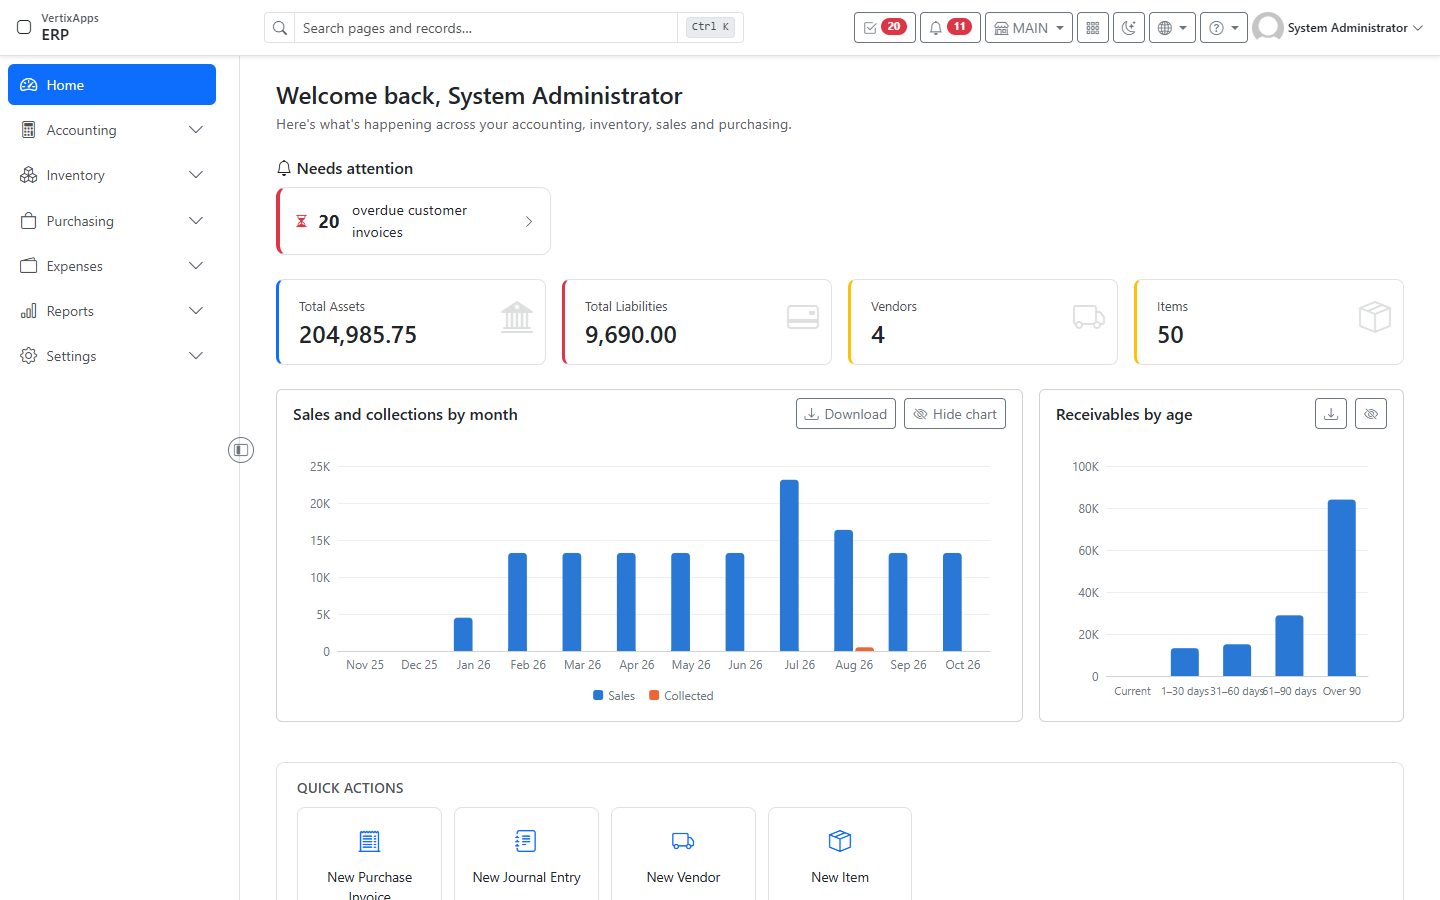
Task: Click the Total Liabilities card icon
Action: click(803, 317)
